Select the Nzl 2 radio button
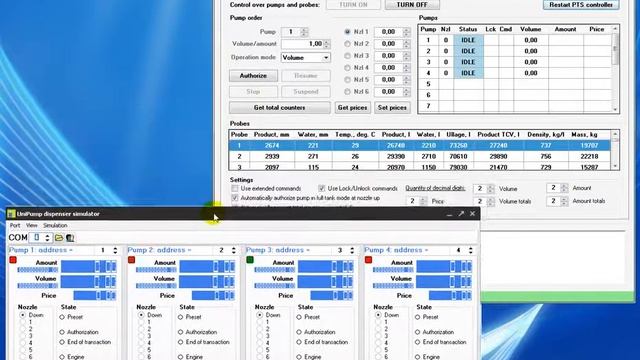Screen dimensions: 640x360 tap(347, 44)
